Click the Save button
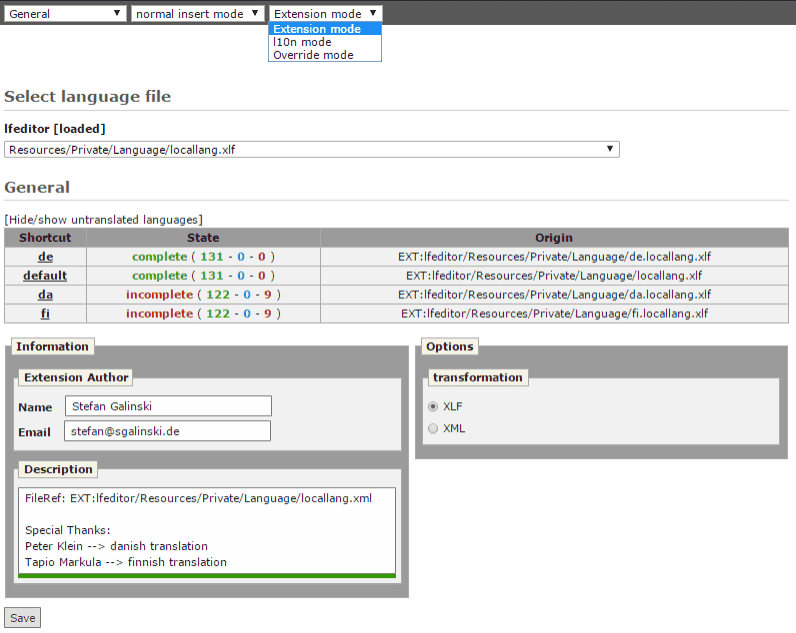 coord(22,618)
